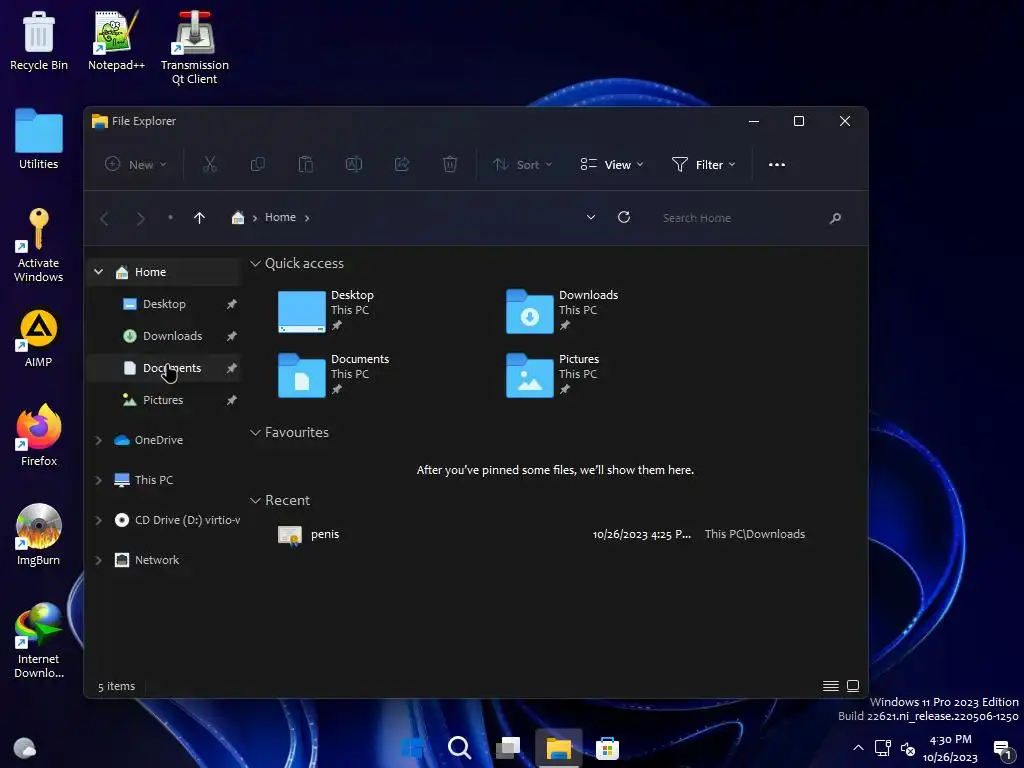Select the Utilities folder on desktop
The width and height of the screenshot is (1024, 768).
click(39, 139)
